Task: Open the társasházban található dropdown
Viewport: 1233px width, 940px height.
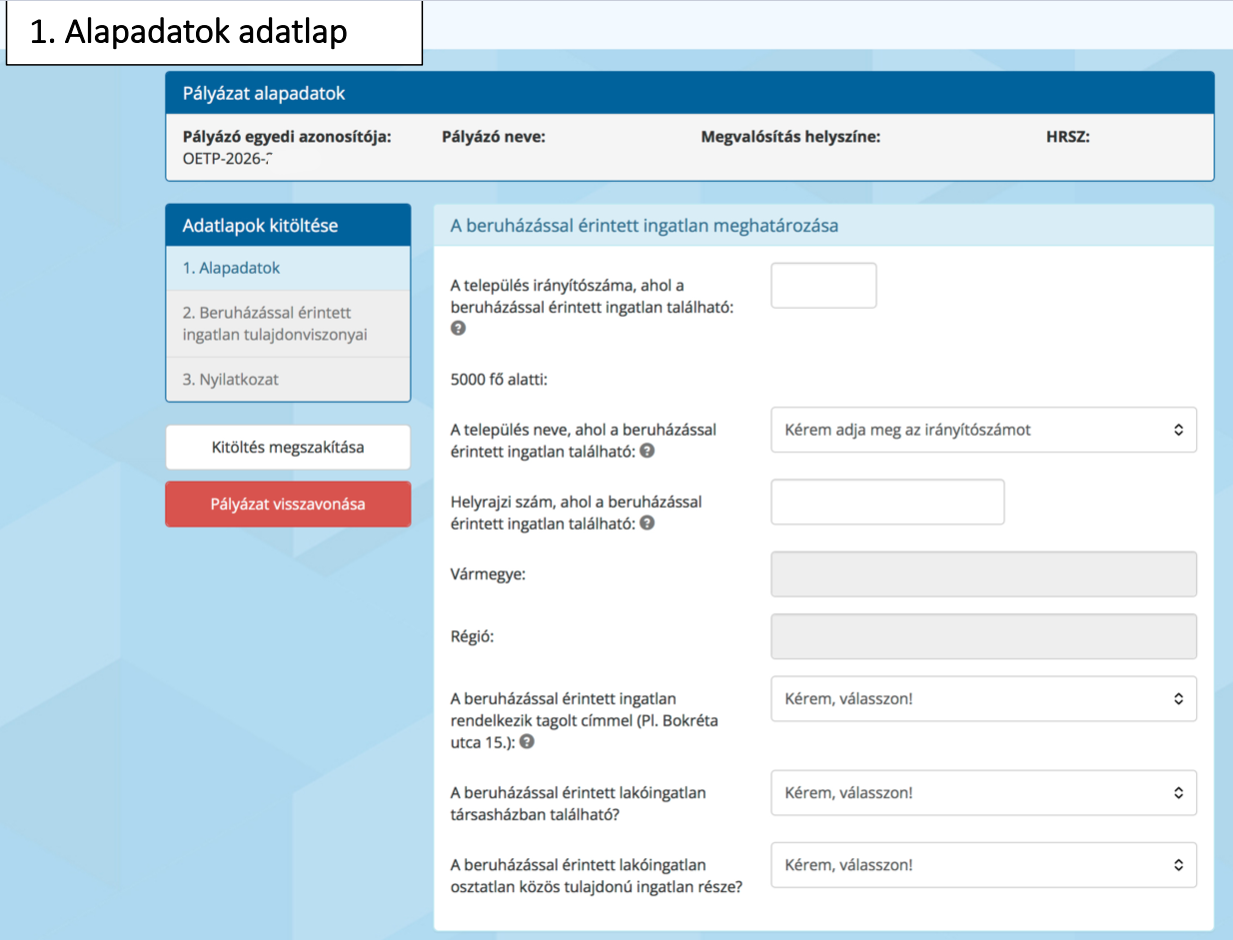Action: click(x=983, y=793)
